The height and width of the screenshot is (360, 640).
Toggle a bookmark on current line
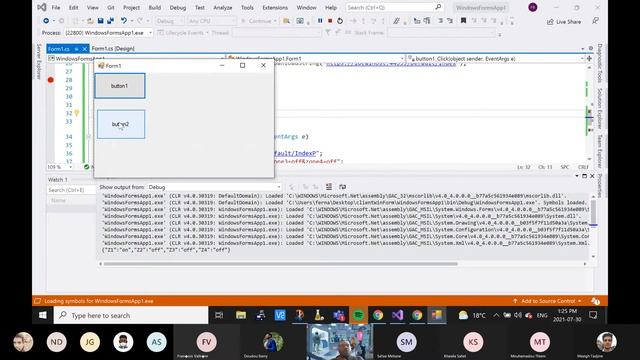(x=463, y=21)
